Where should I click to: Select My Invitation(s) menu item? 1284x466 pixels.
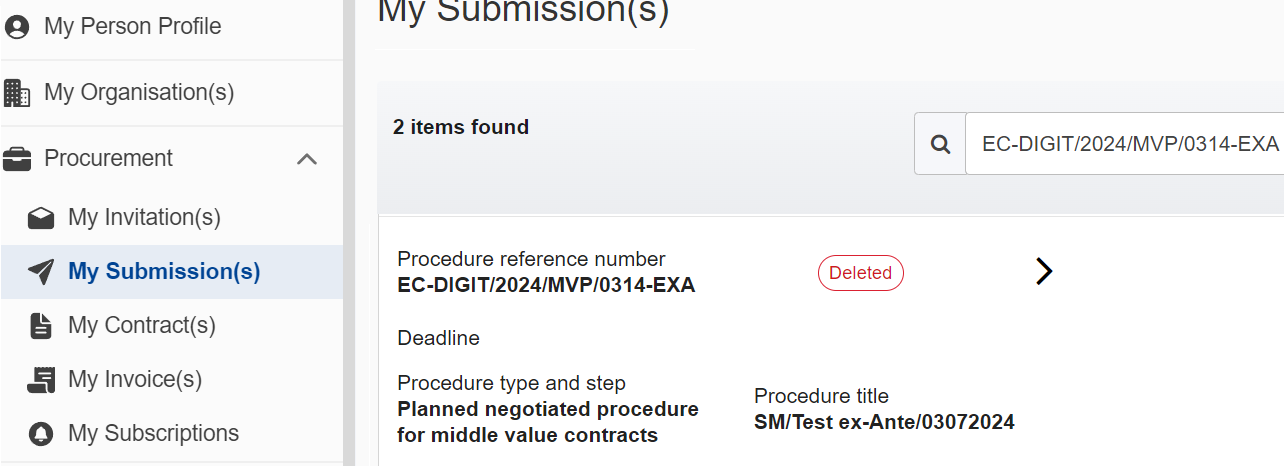pos(144,218)
